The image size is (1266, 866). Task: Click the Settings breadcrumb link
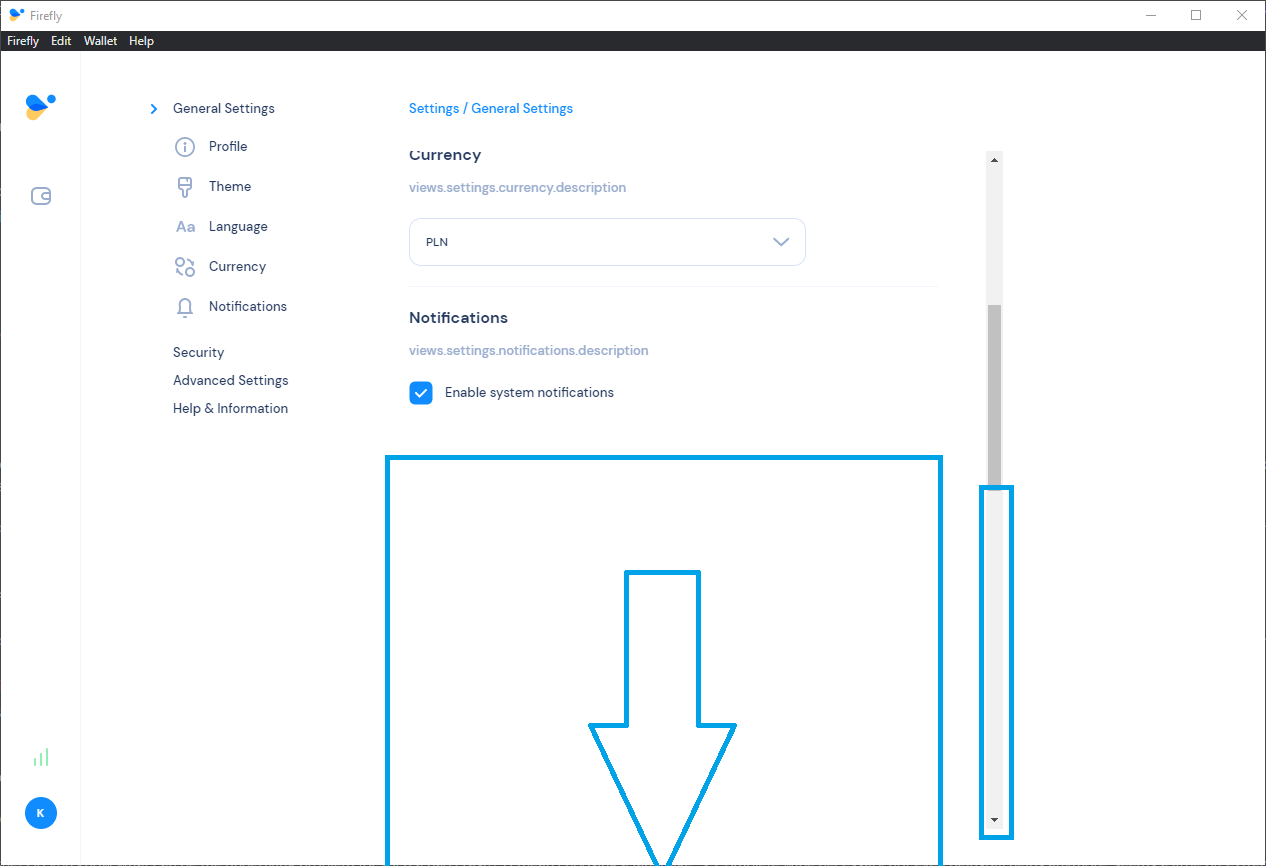tap(433, 108)
